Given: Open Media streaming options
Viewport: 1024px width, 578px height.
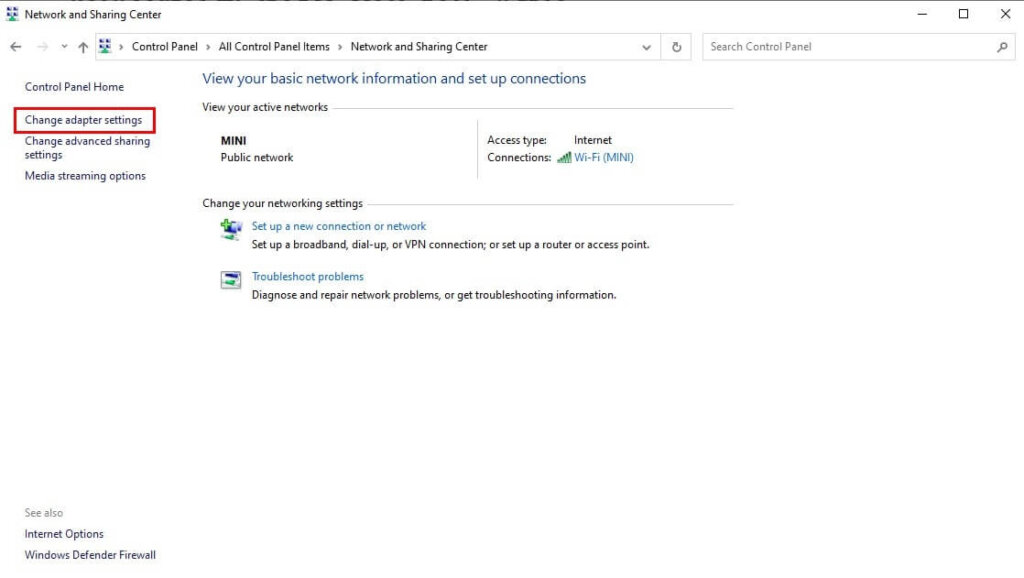Looking at the screenshot, I should click(85, 176).
